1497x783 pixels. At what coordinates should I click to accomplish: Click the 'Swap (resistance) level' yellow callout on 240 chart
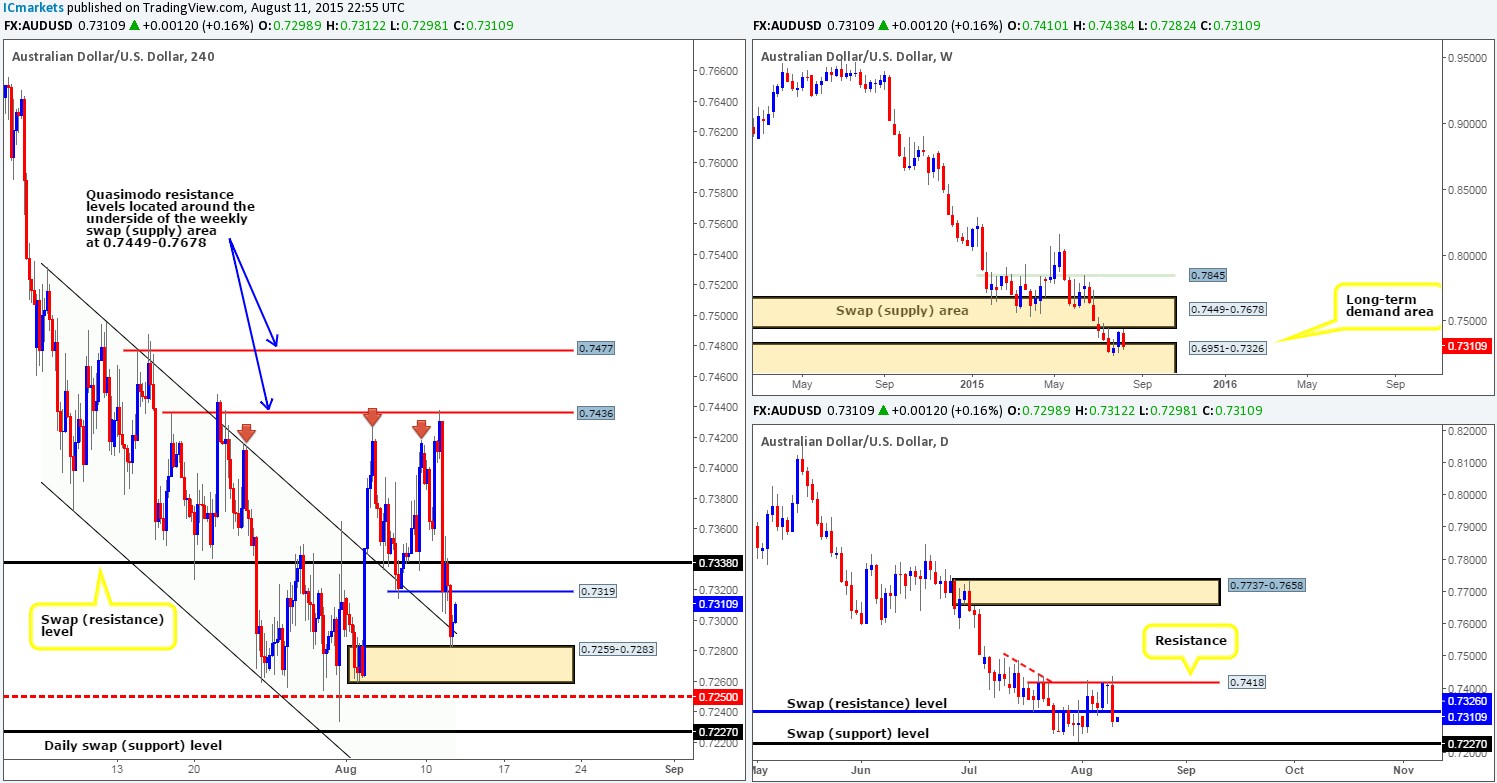pyautogui.click(x=104, y=627)
